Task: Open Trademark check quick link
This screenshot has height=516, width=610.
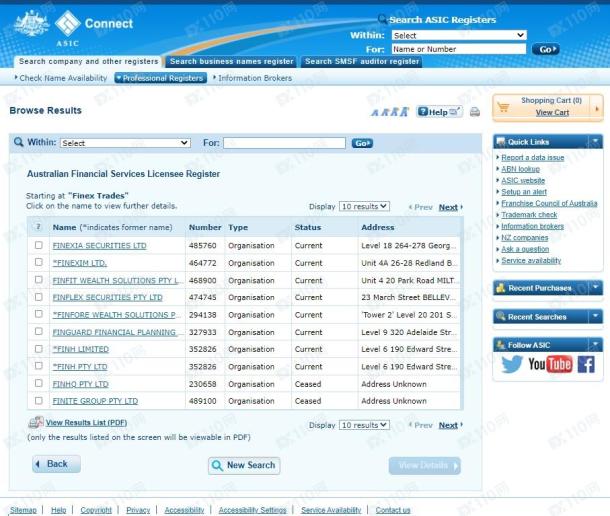Action: [x=529, y=214]
